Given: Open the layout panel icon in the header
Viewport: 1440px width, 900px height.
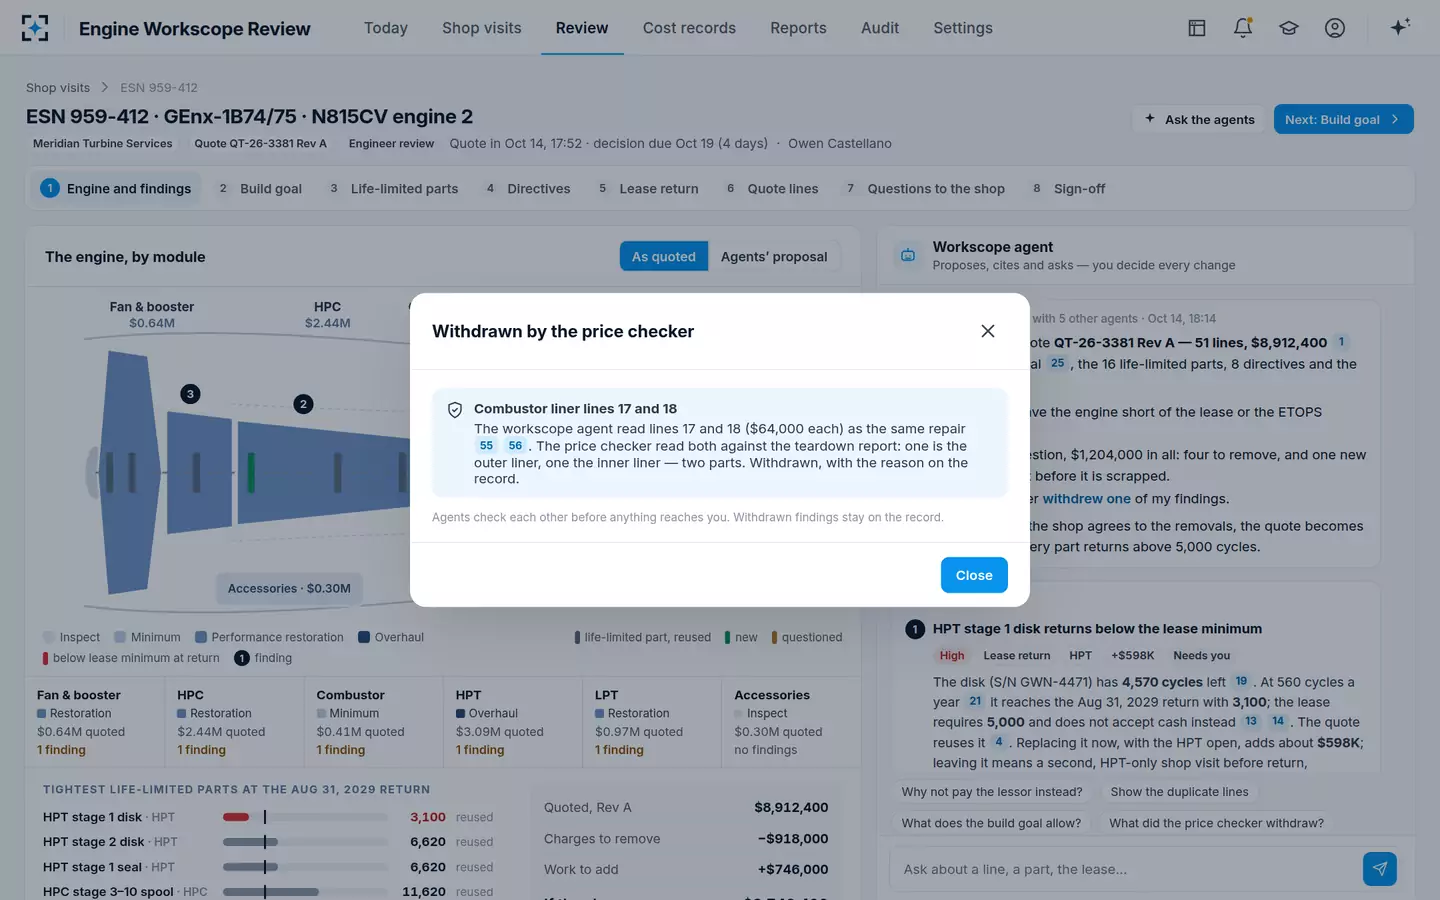Looking at the screenshot, I should (1197, 28).
